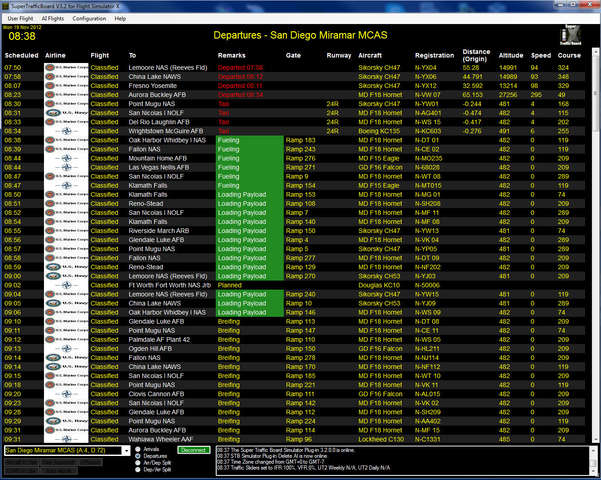Click the Air Force logo on the Wahiawa Wheeler AAF row

tap(66, 439)
